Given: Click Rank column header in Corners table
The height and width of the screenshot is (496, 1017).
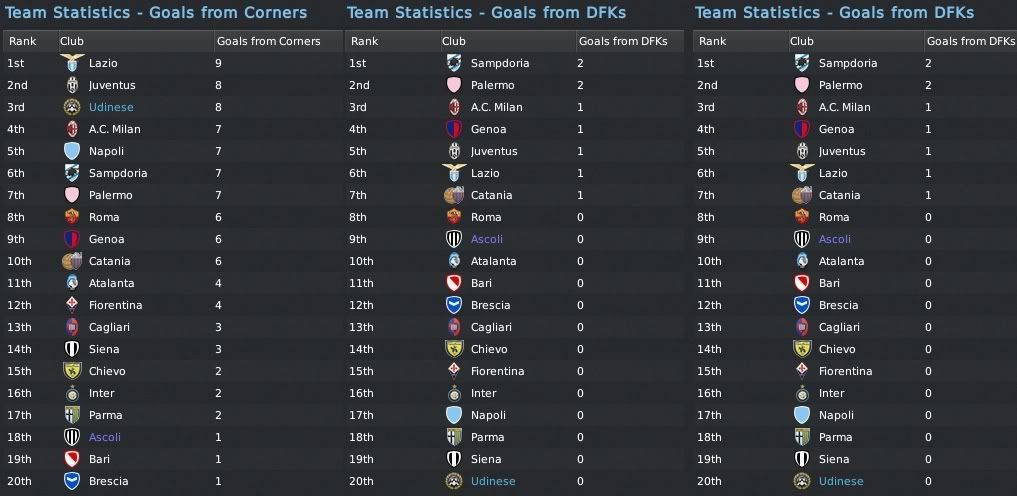Looking at the screenshot, I should point(22,41).
